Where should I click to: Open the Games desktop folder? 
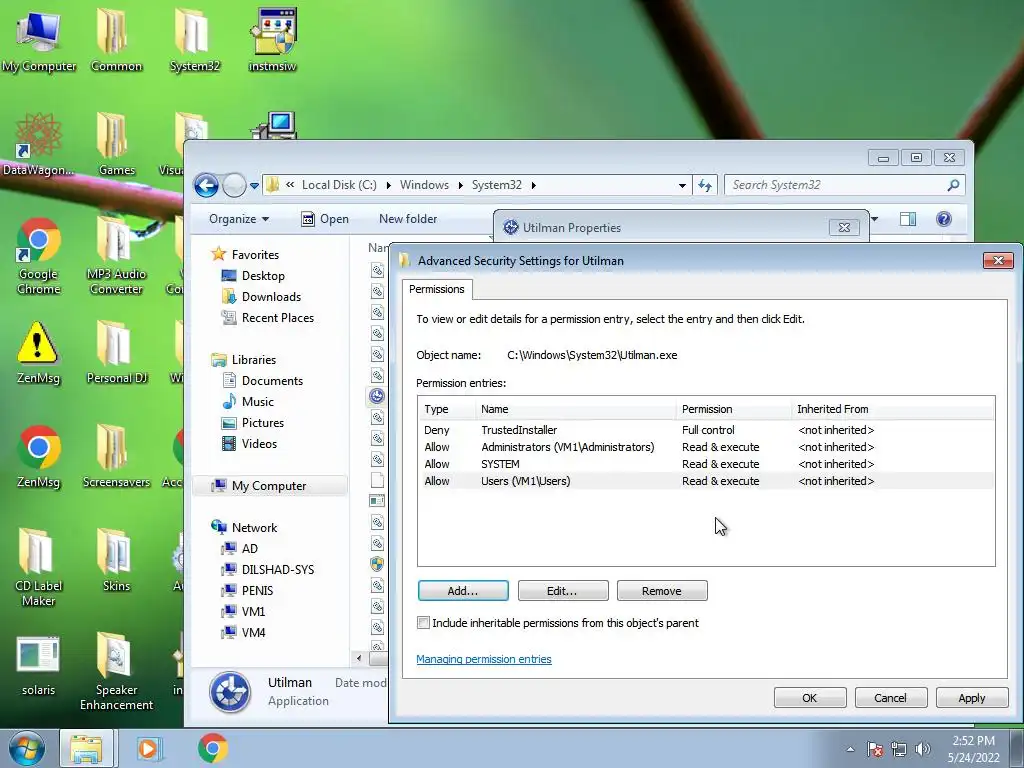tap(116, 145)
